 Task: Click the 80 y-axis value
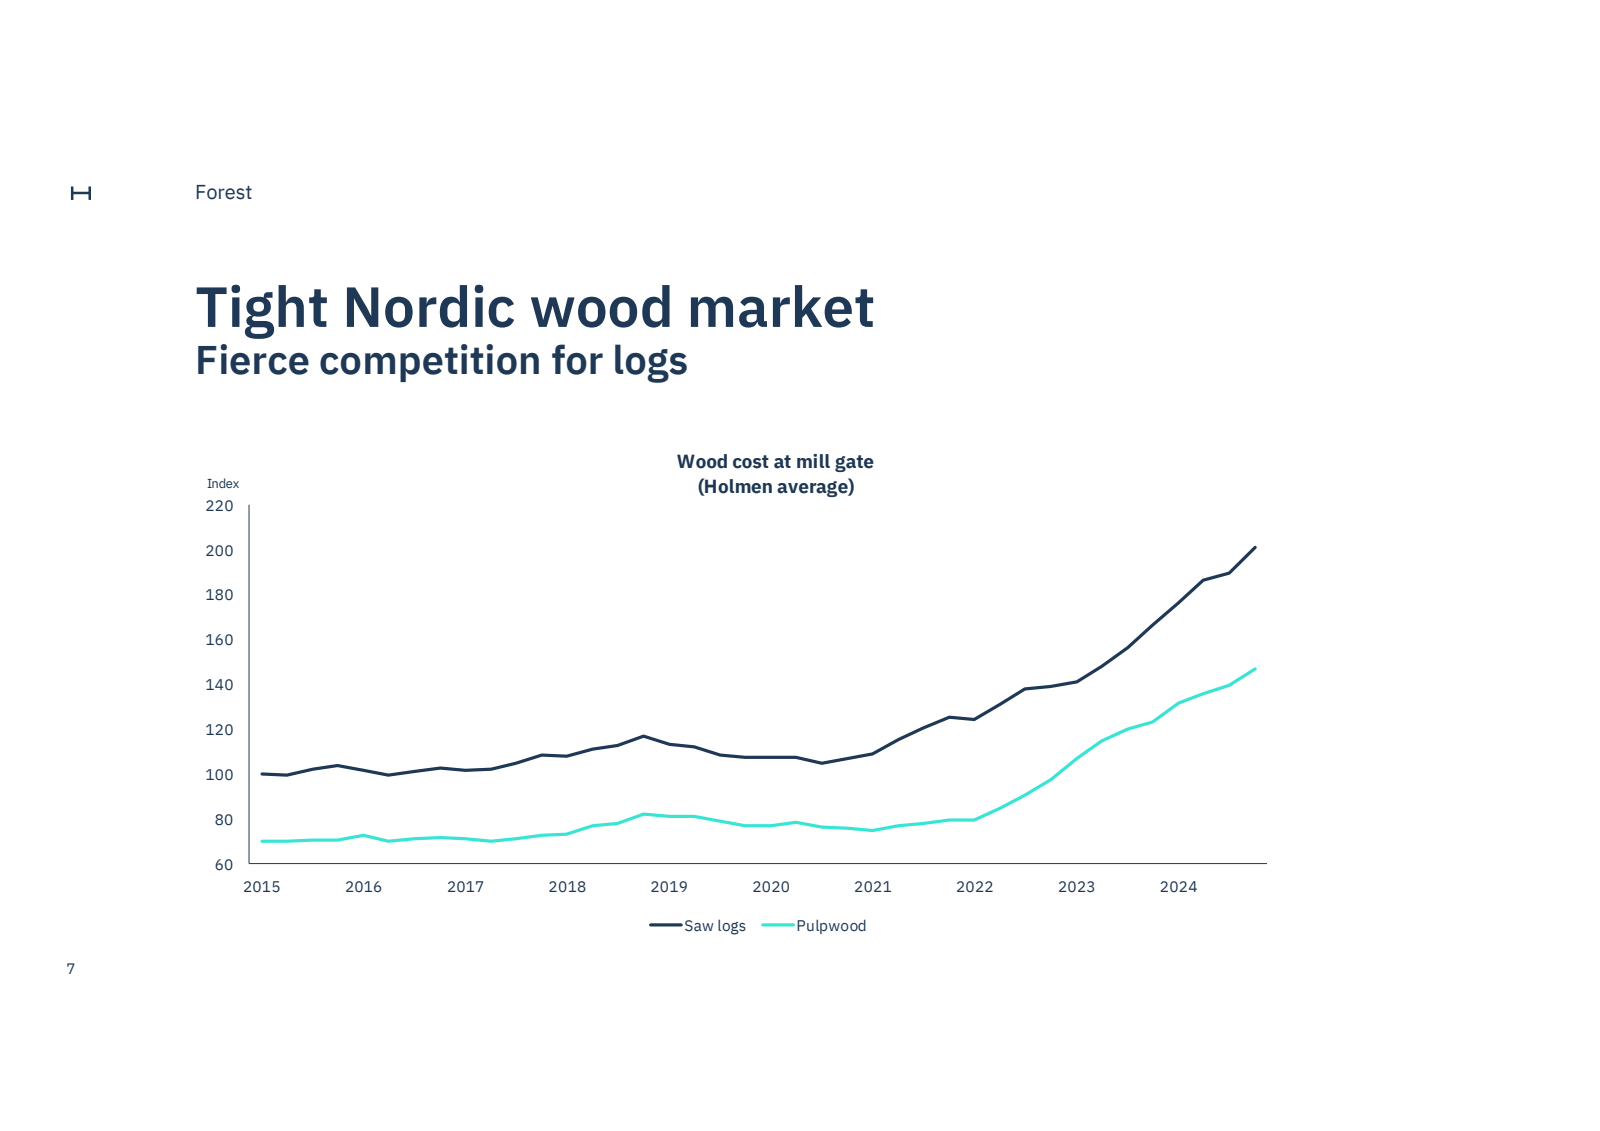click(224, 820)
